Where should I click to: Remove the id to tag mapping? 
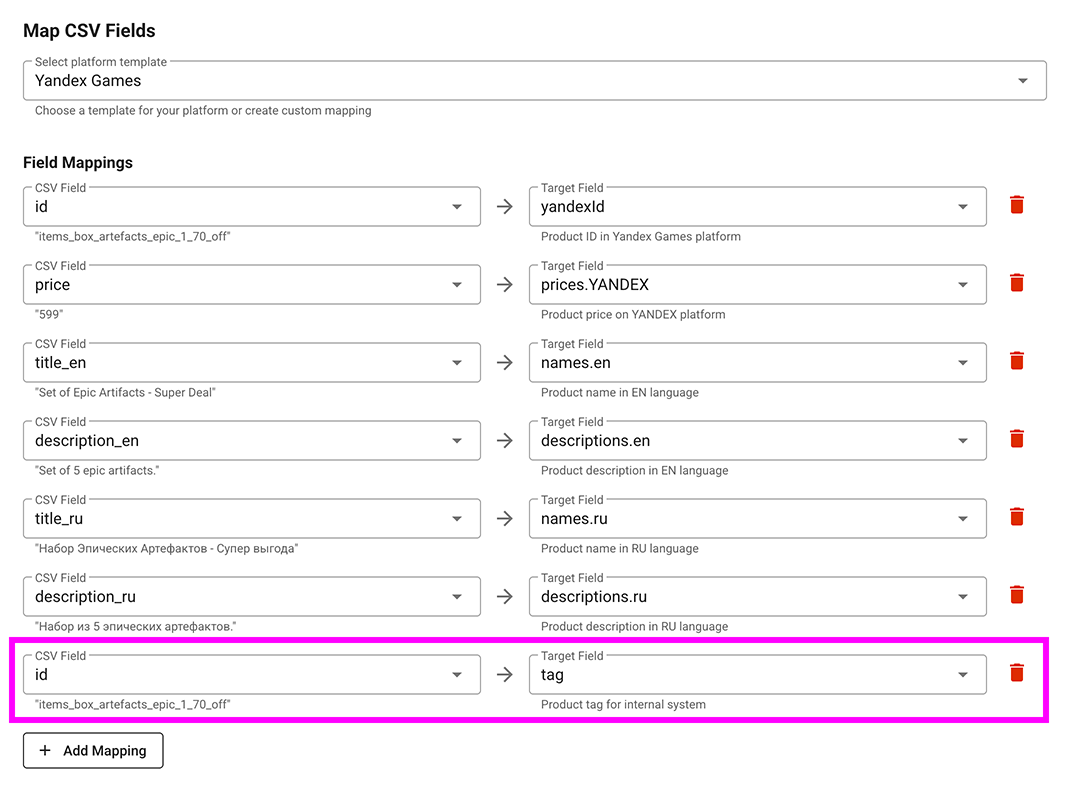1017,673
